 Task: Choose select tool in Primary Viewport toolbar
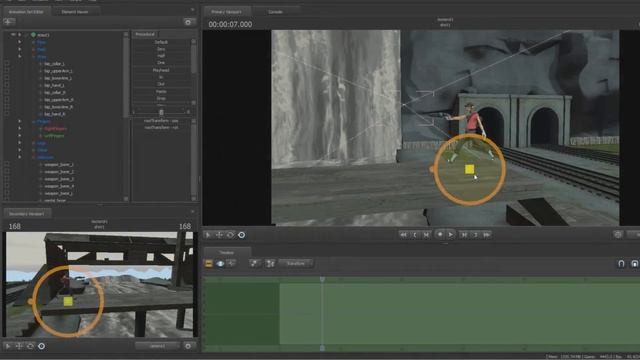(208, 235)
